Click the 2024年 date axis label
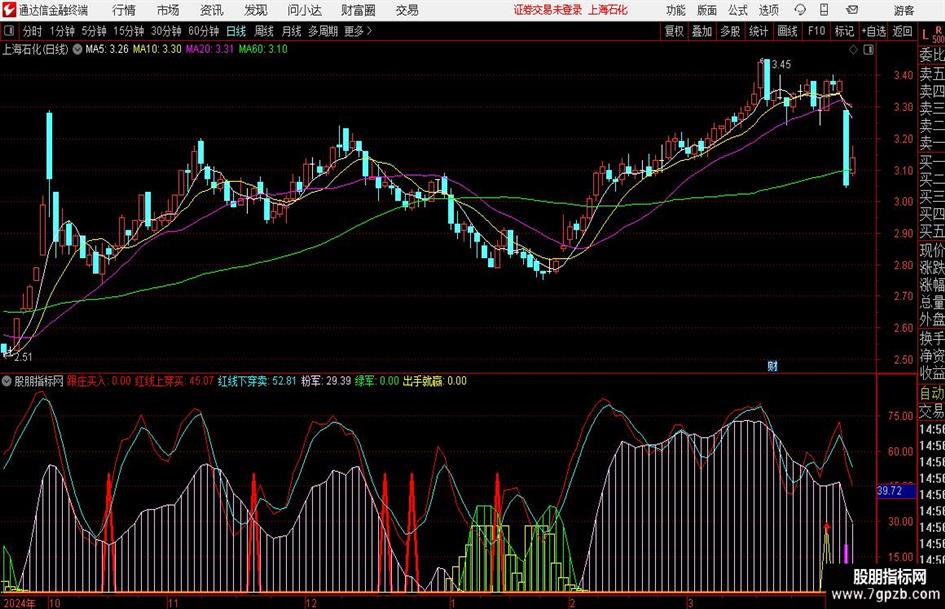The image size is (945, 609). point(19,603)
